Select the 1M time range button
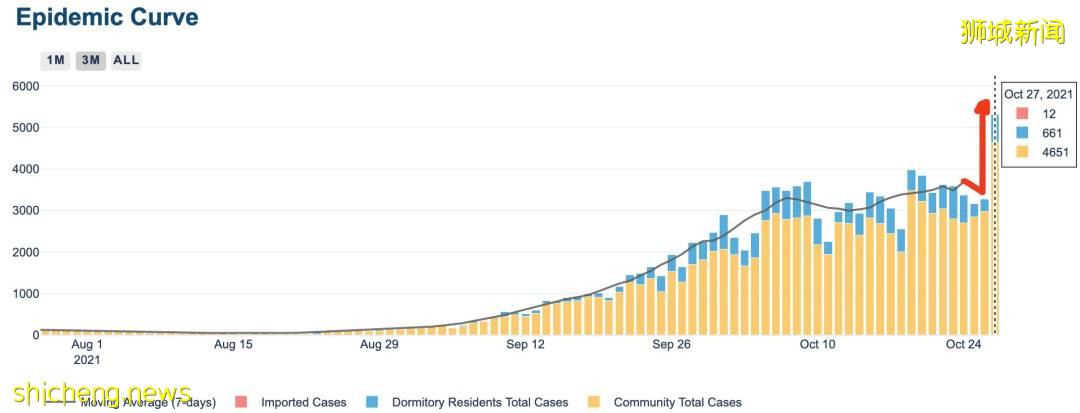Viewport: 1080px width, 413px height. 55,60
